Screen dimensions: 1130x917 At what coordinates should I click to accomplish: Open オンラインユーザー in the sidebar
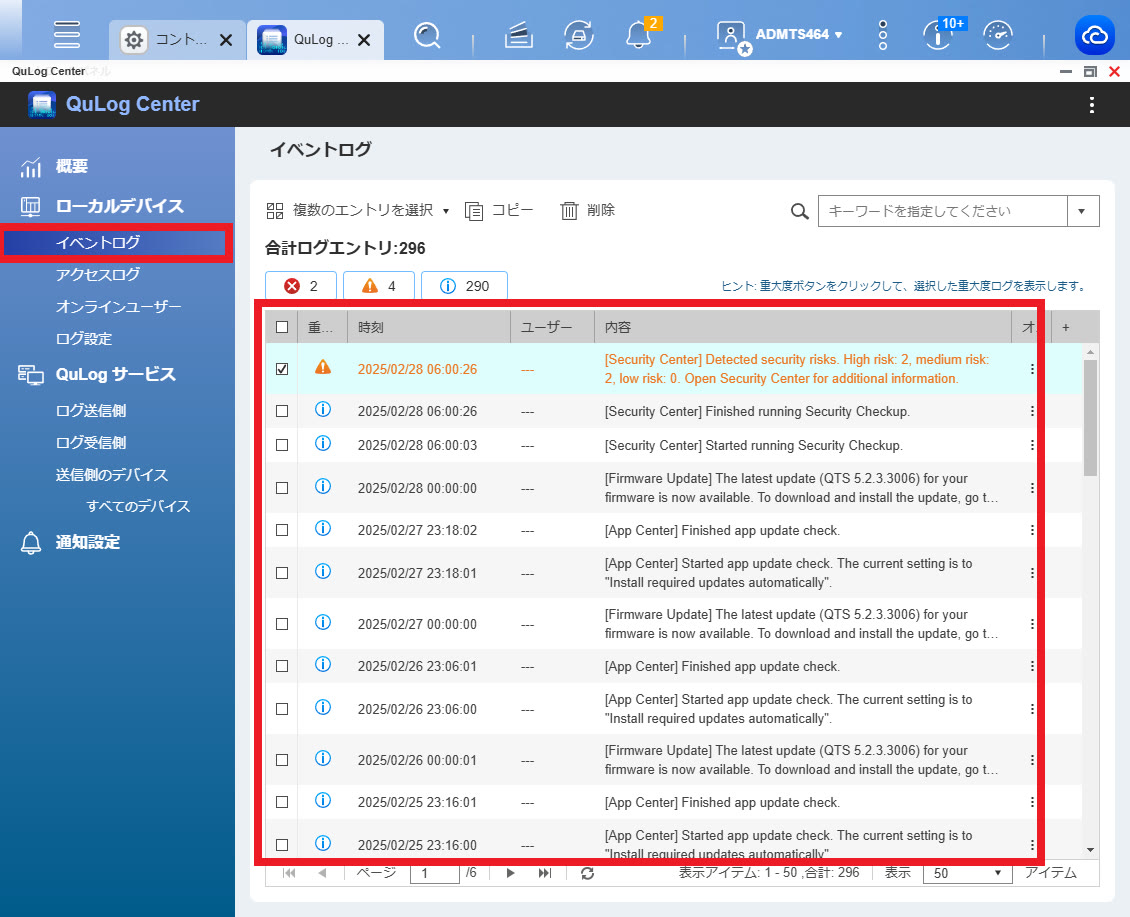pos(118,307)
